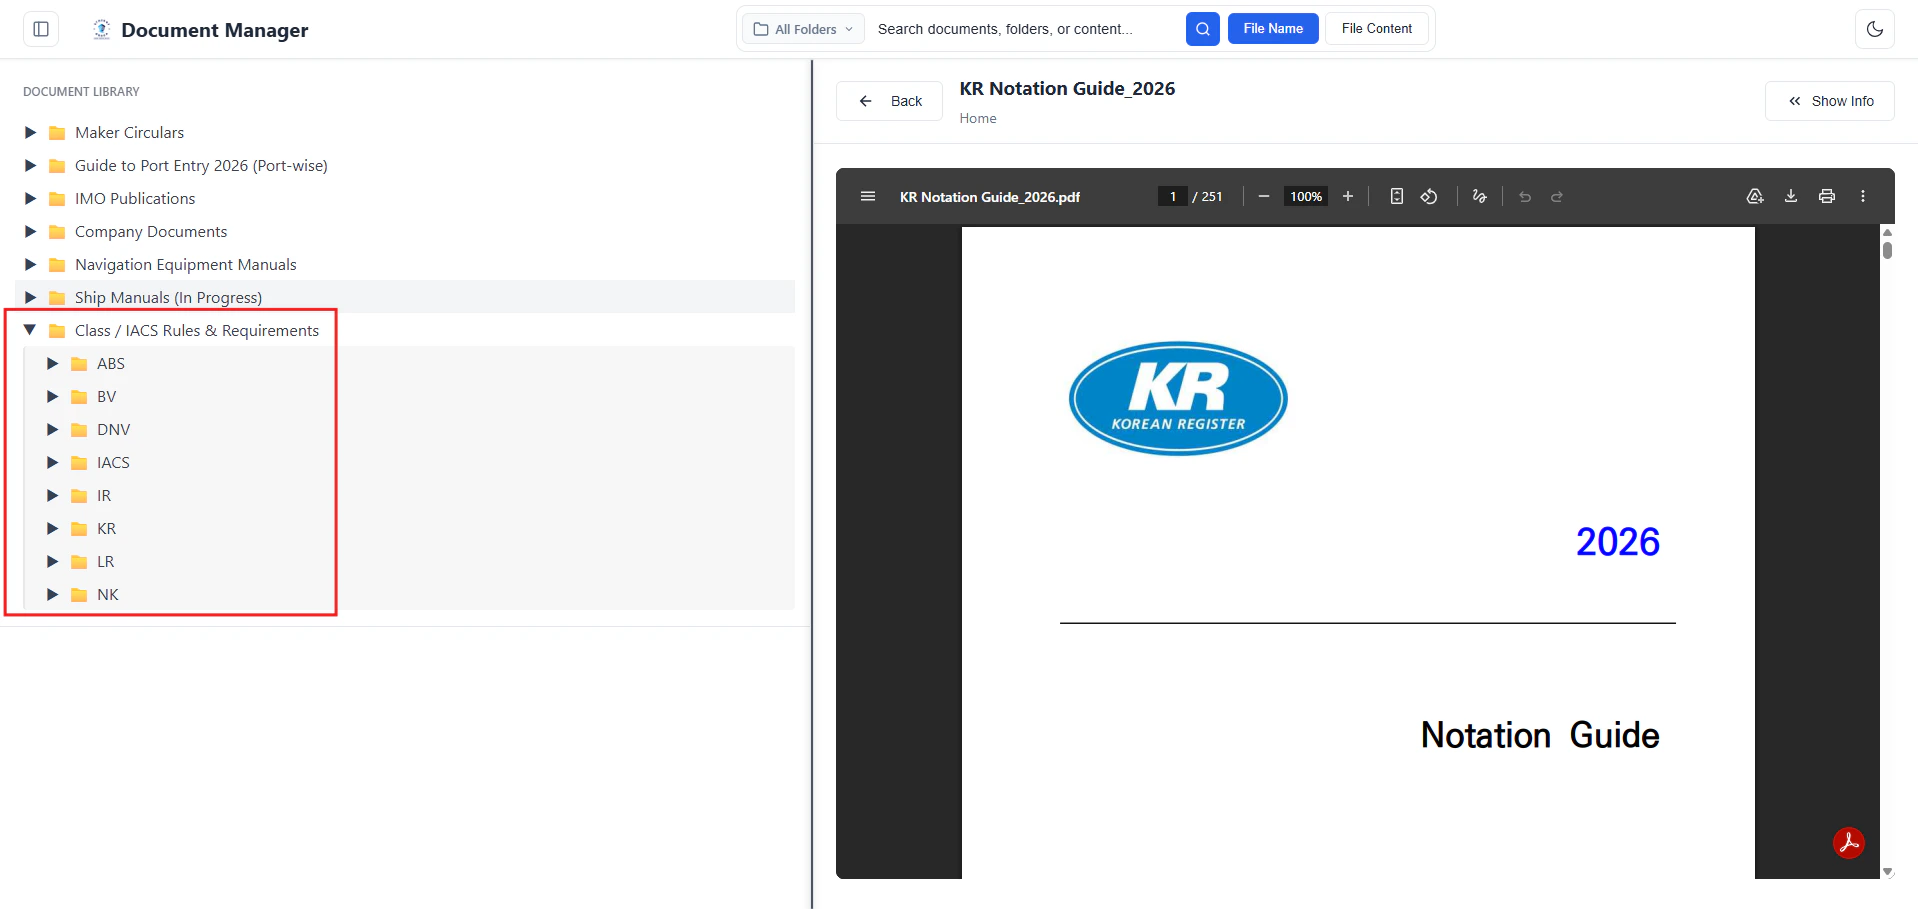Click the PDF zoom 100% field

pos(1306,196)
